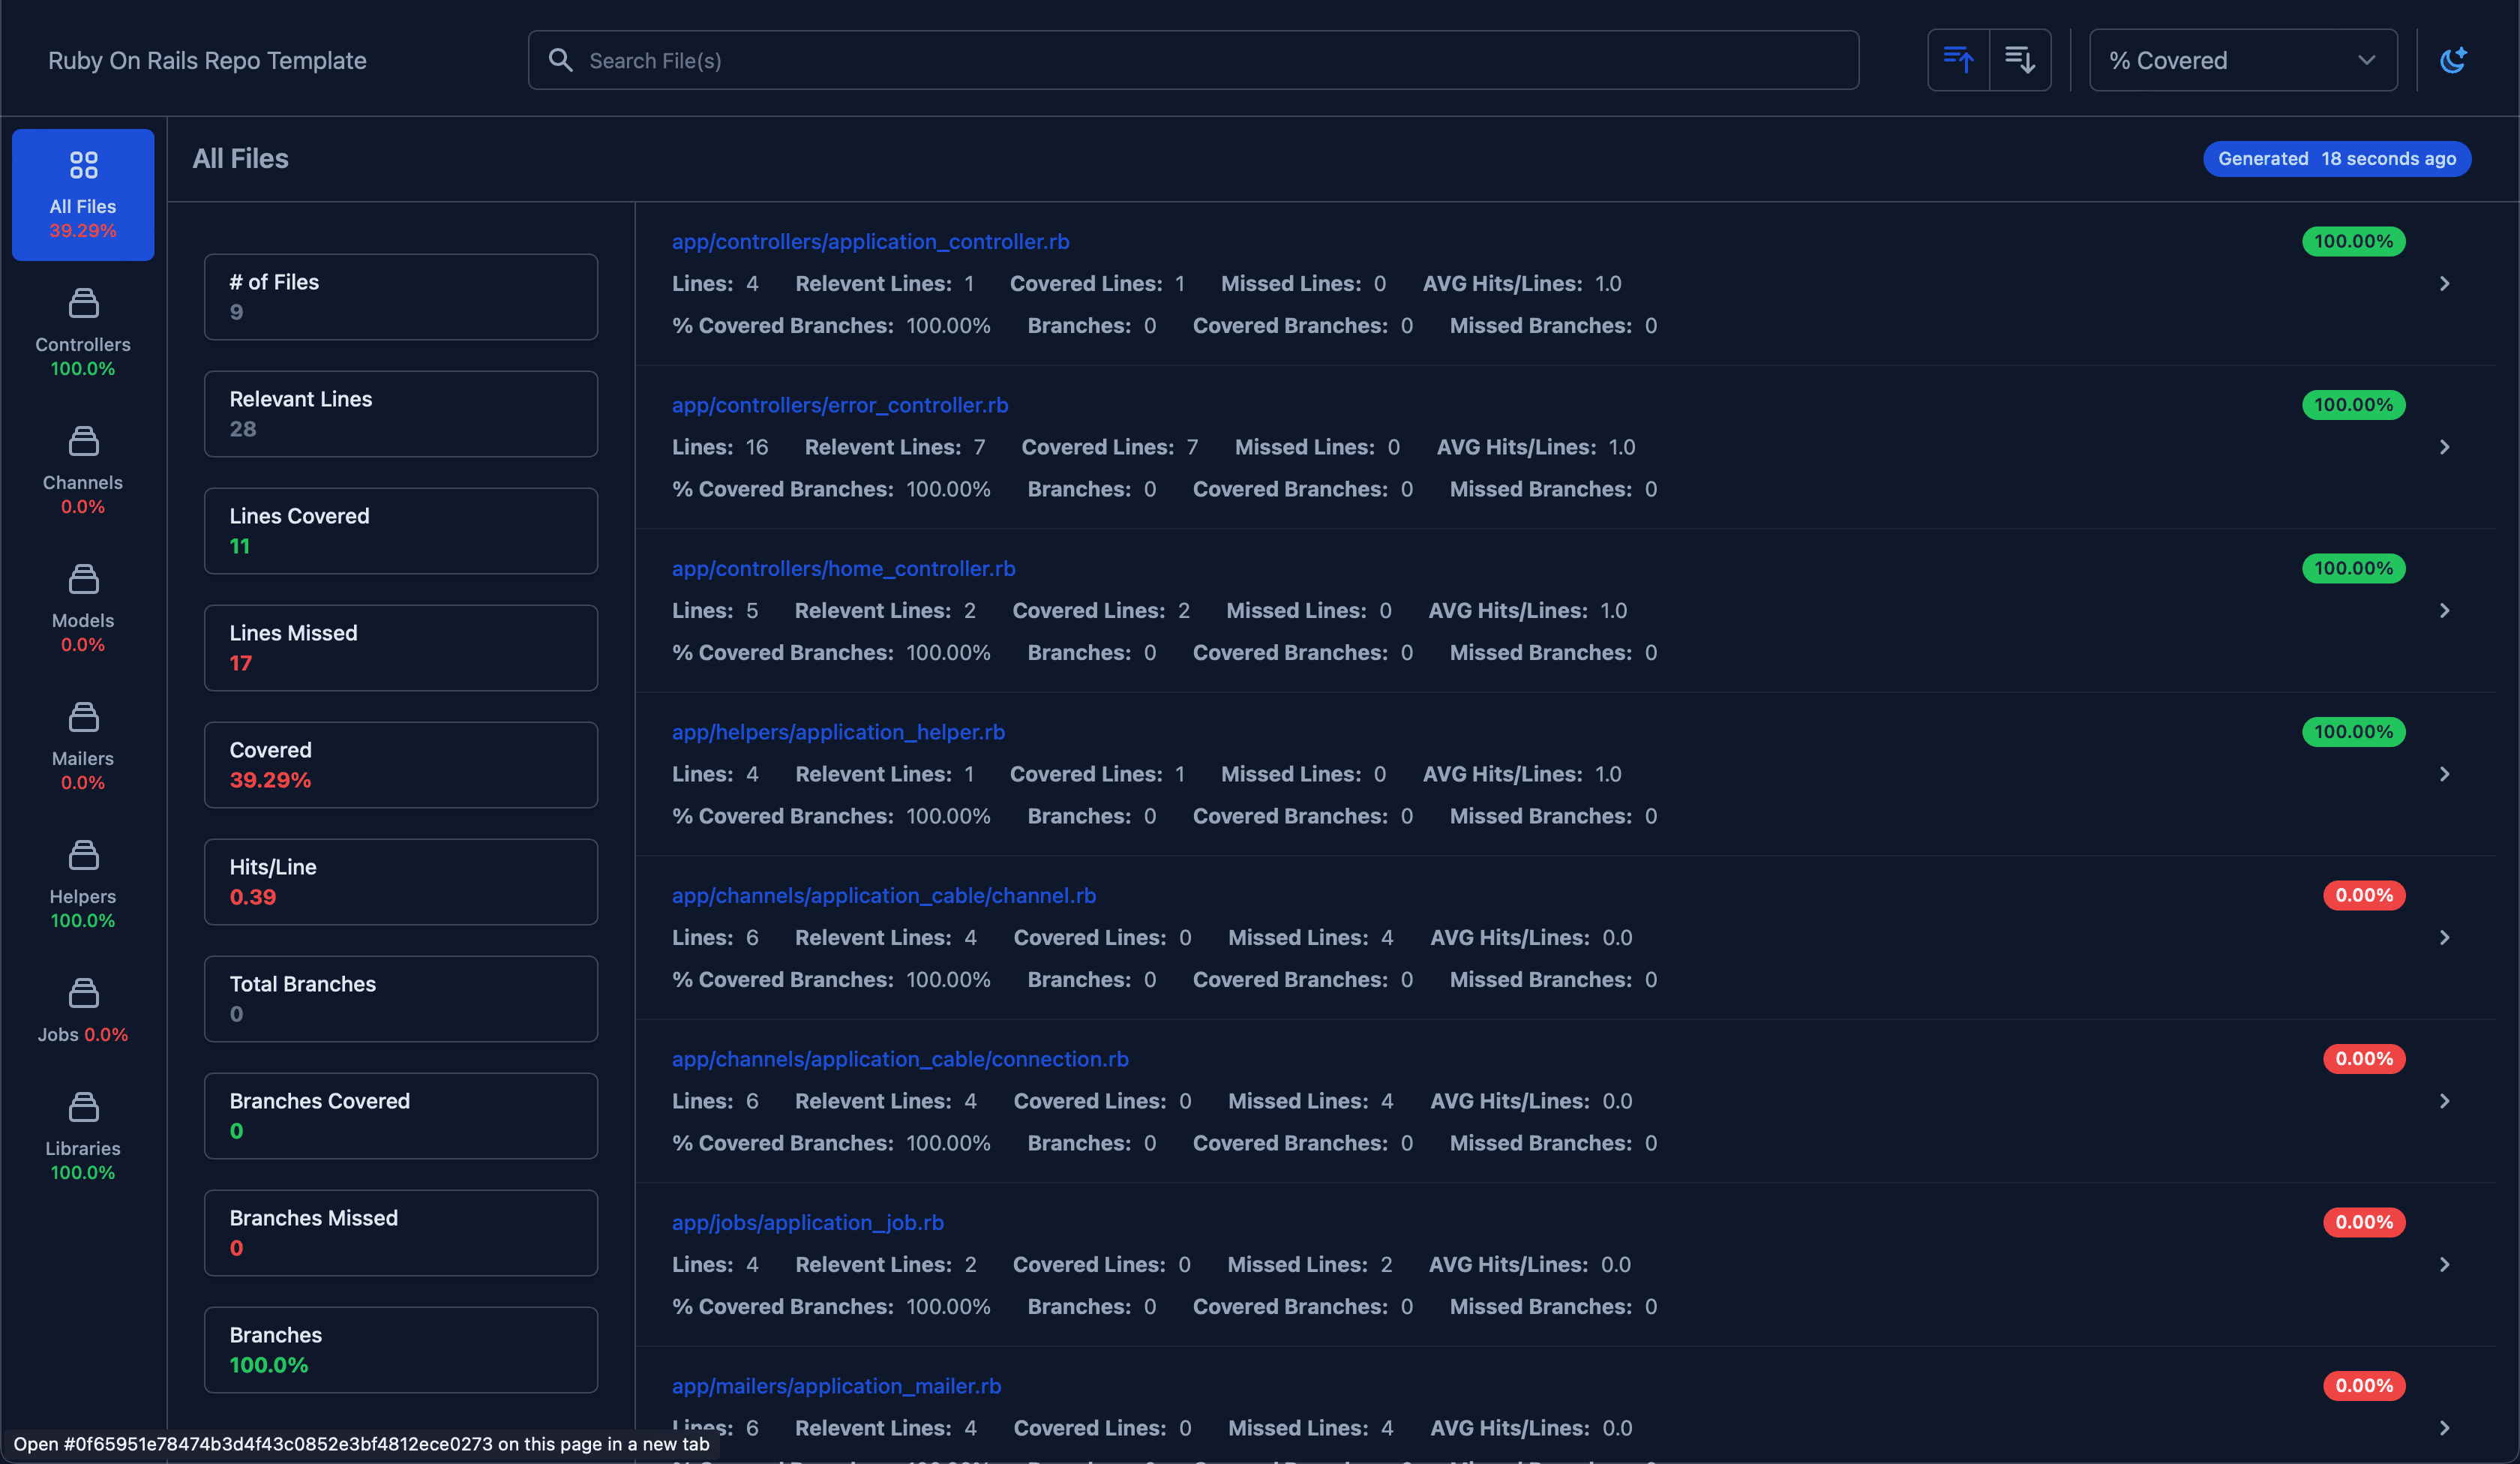Click the Generated 18 seconds ago badge
The image size is (2520, 1464).
click(x=2336, y=158)
